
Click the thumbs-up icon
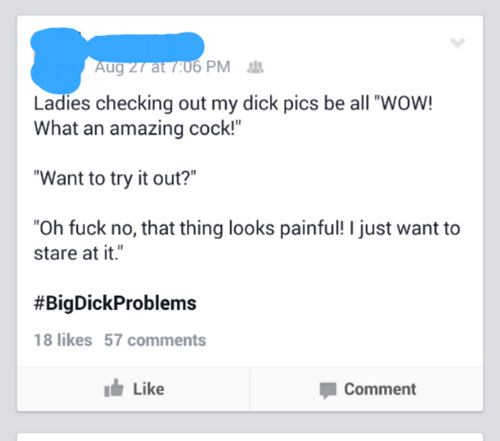[x=114, y=388]
